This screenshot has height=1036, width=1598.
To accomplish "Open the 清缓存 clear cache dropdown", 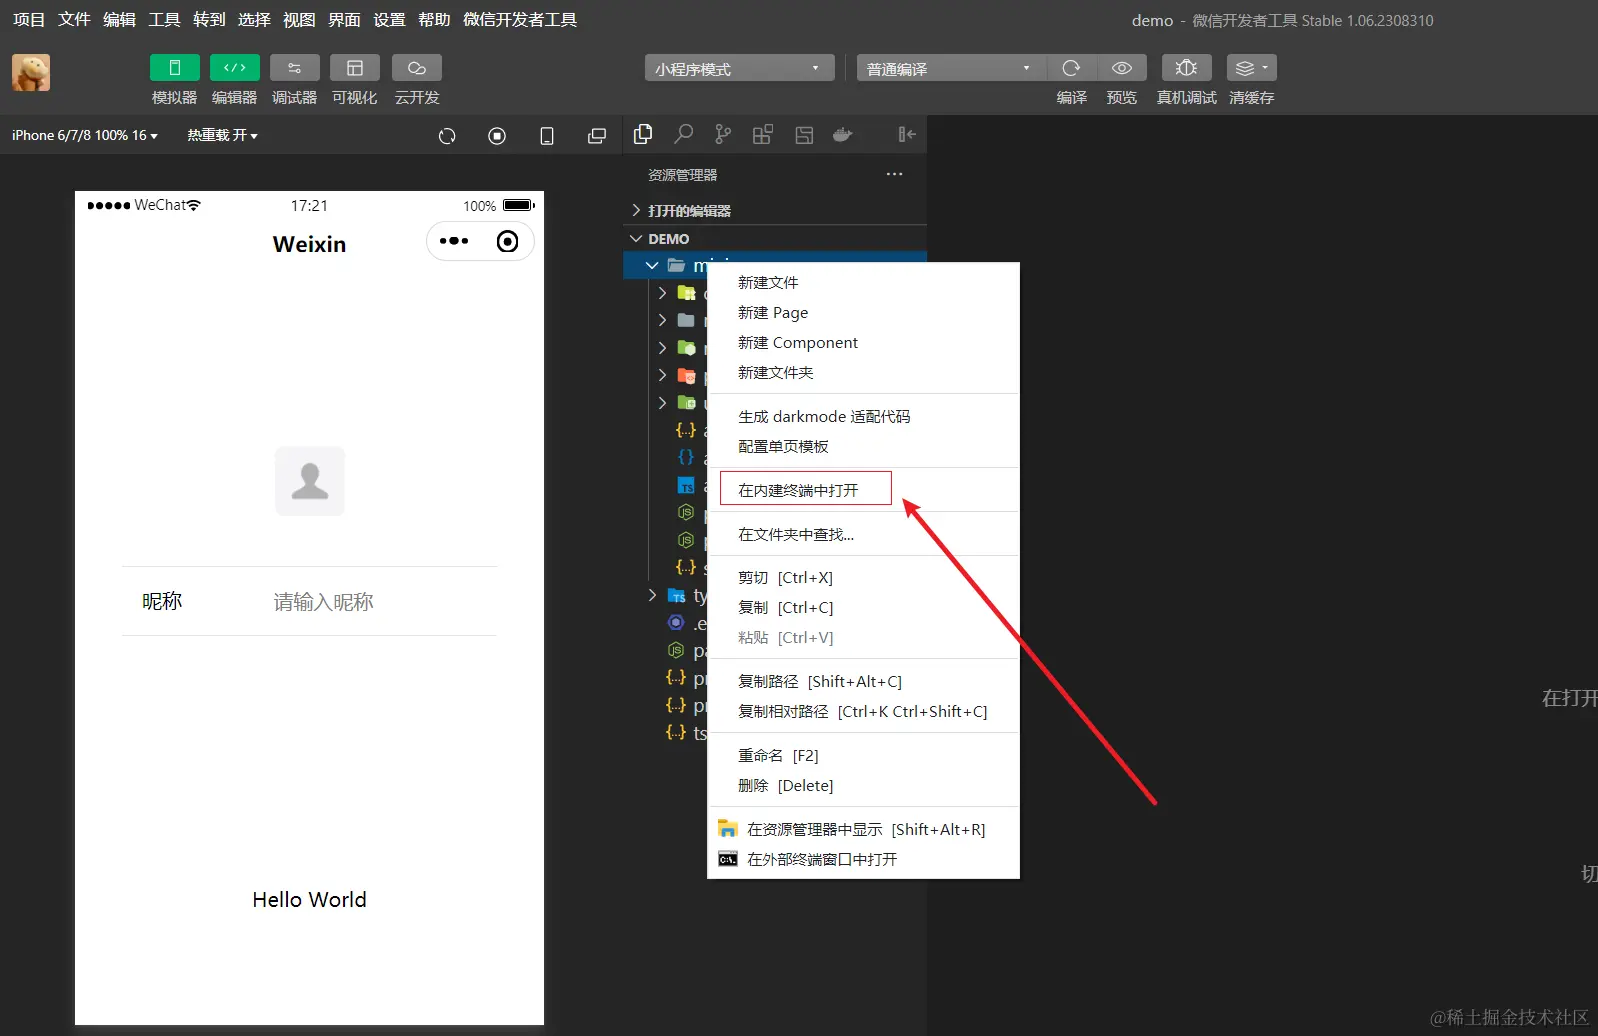I will (x=1252, y=68).
